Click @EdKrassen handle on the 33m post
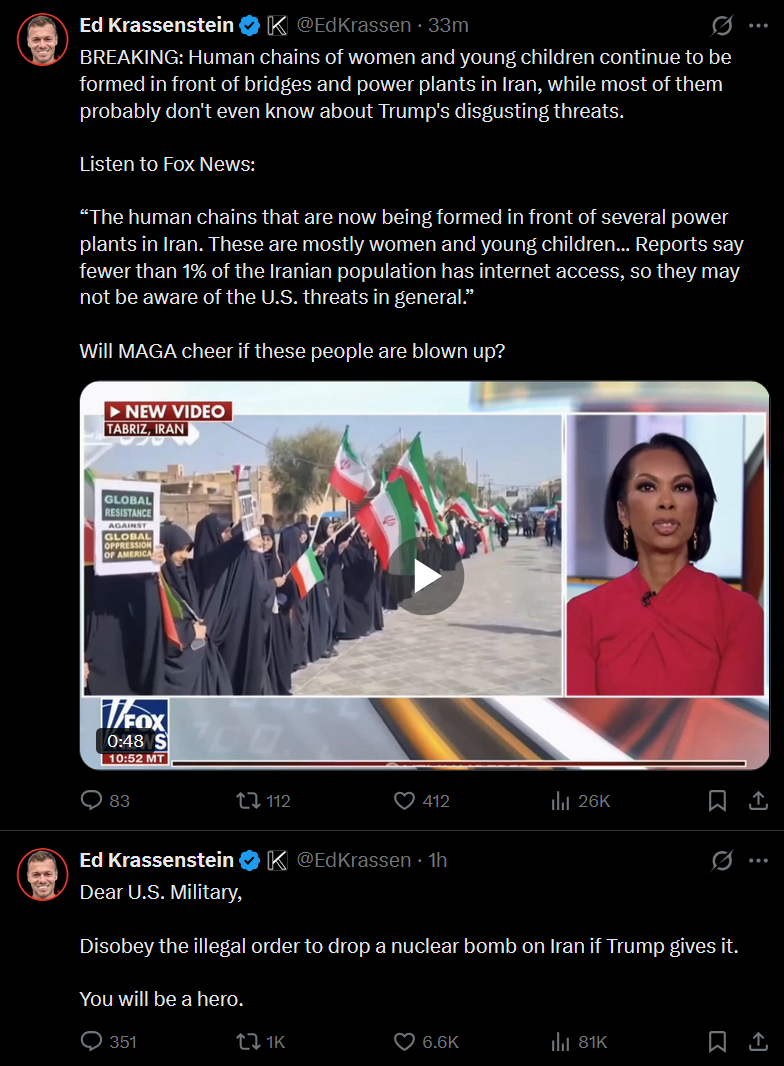The image size is (784, 1066). [354, 25]
